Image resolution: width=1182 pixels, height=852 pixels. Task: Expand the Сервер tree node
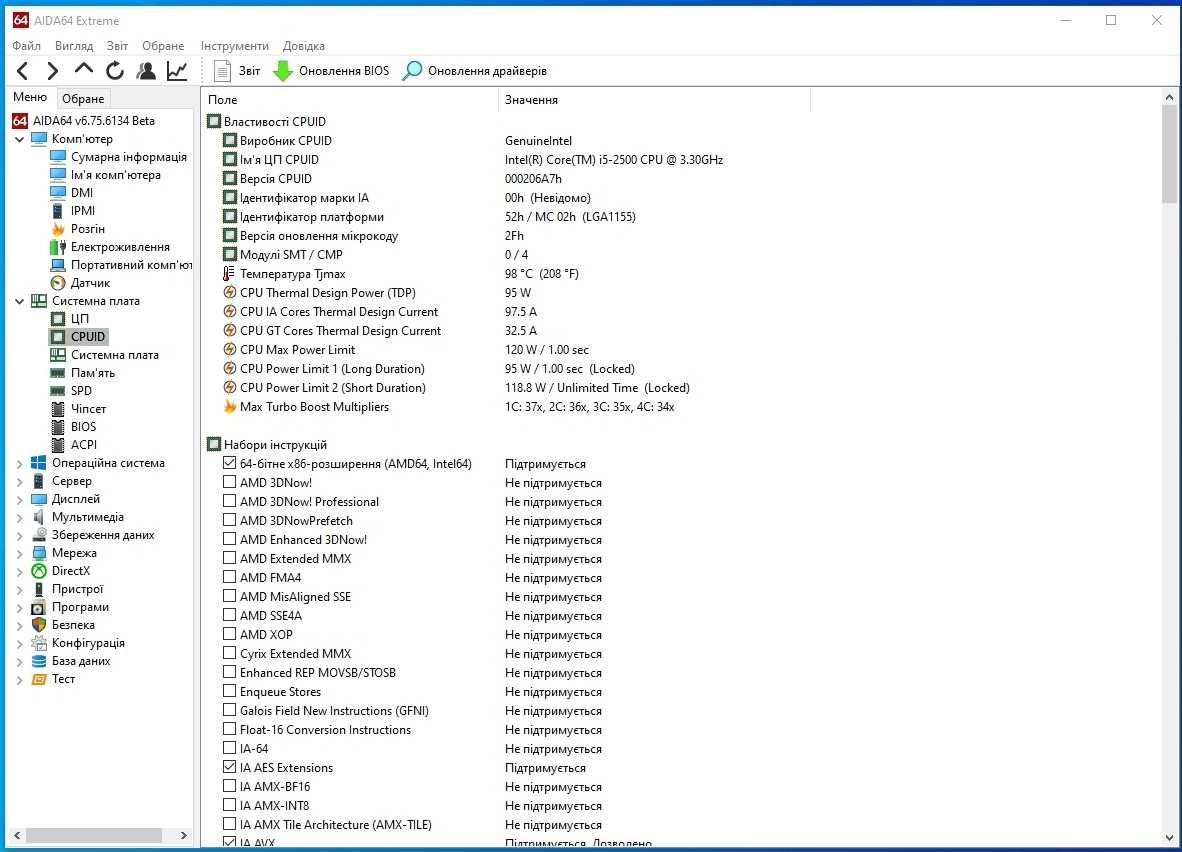20,482
